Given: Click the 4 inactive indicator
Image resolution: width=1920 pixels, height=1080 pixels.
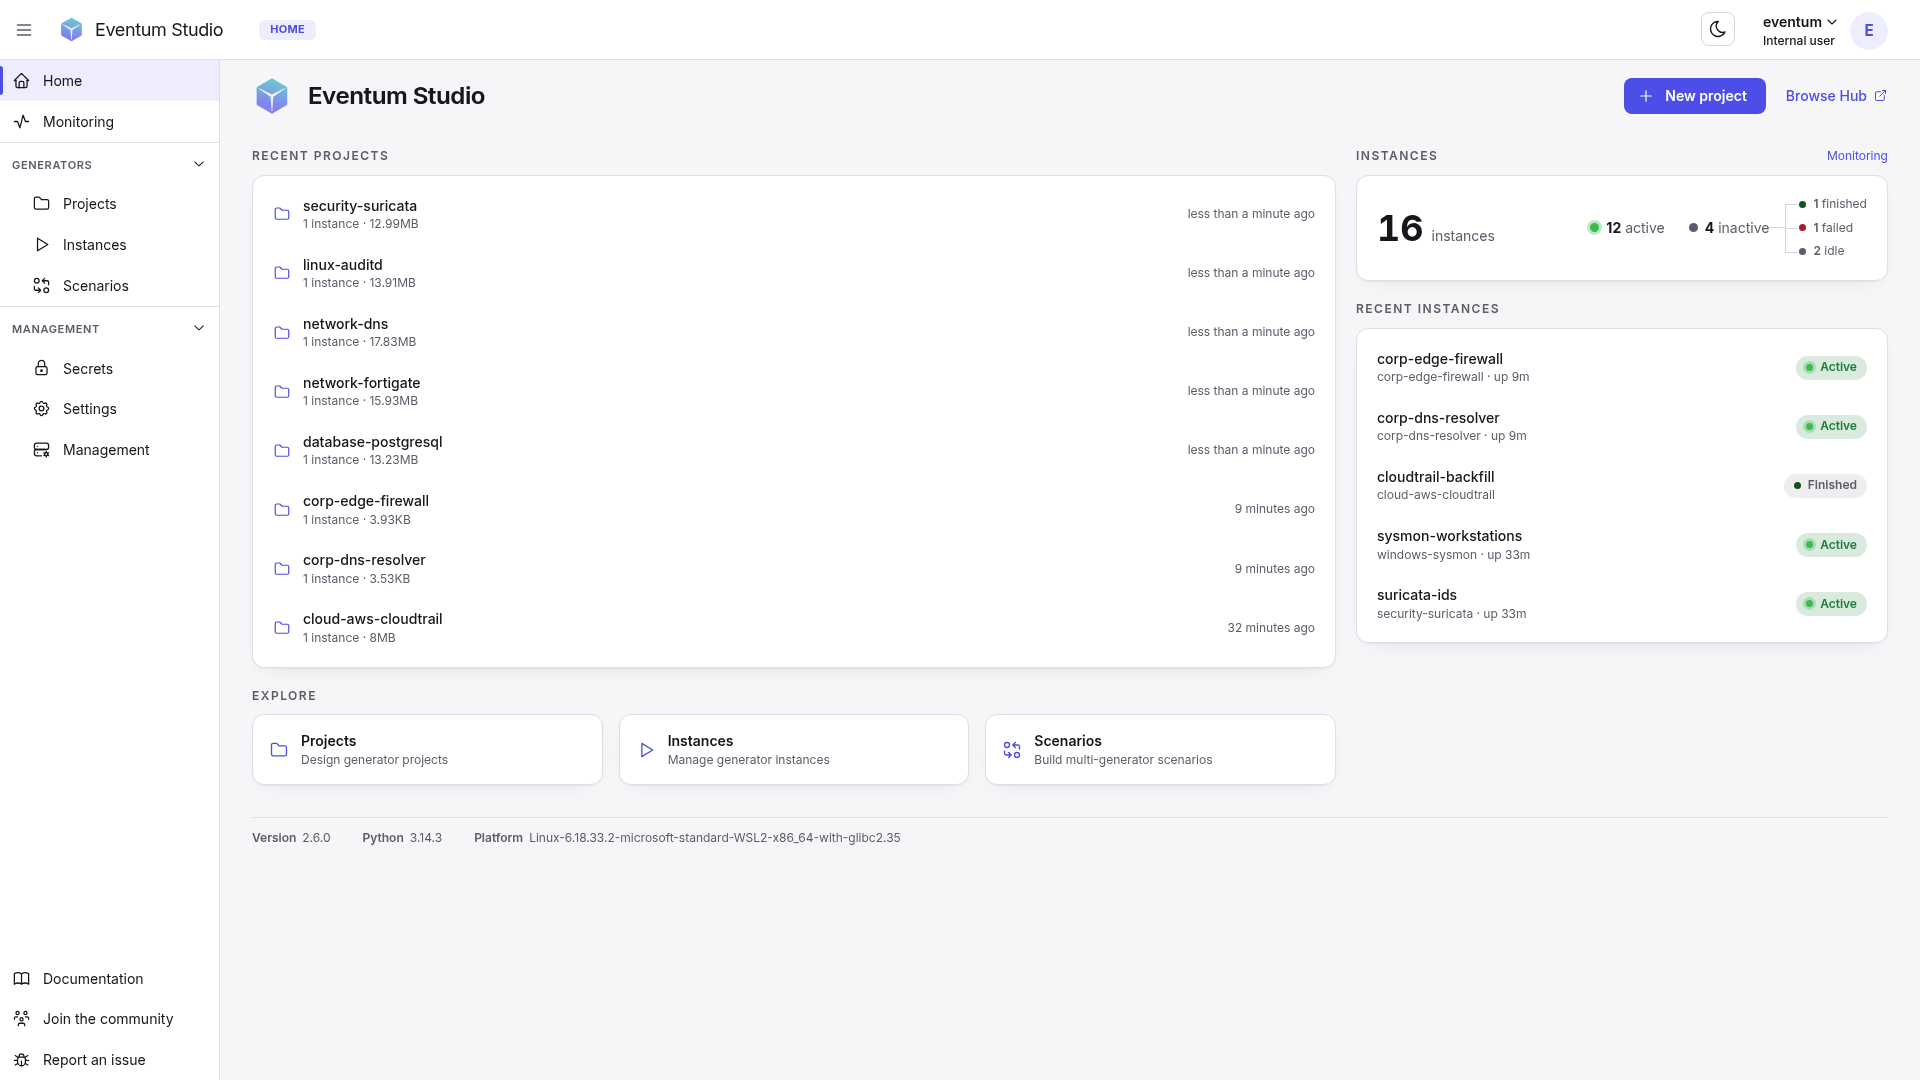Looking at the screenshot, I should click(1729, 228).
